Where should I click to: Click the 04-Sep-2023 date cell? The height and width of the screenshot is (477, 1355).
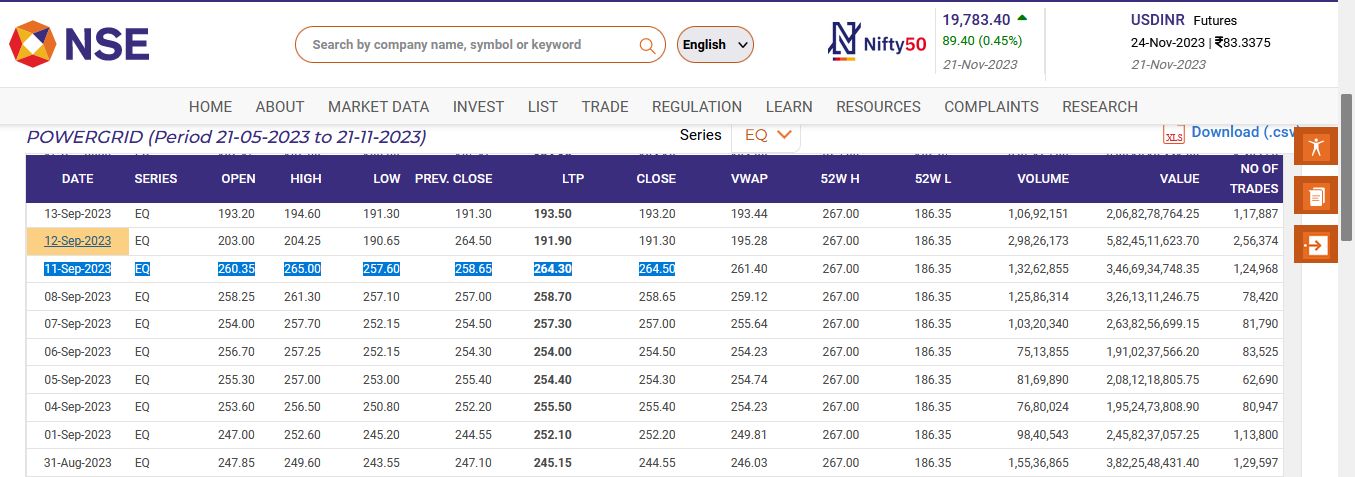[78, 407]
